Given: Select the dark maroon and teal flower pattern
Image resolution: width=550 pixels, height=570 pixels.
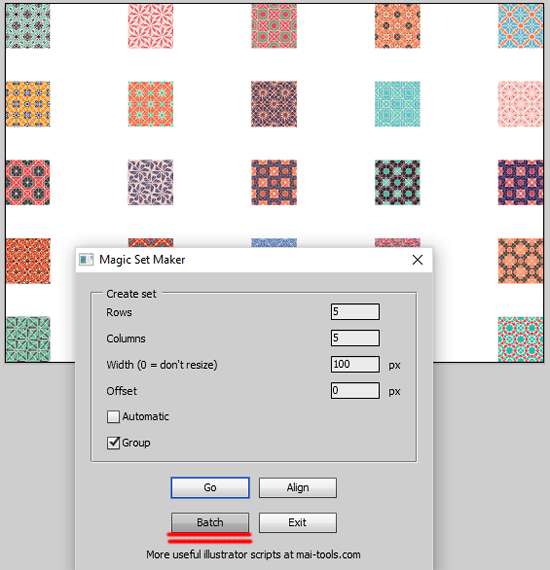Looking at the screenshot, I should click(x=397, y=182).
